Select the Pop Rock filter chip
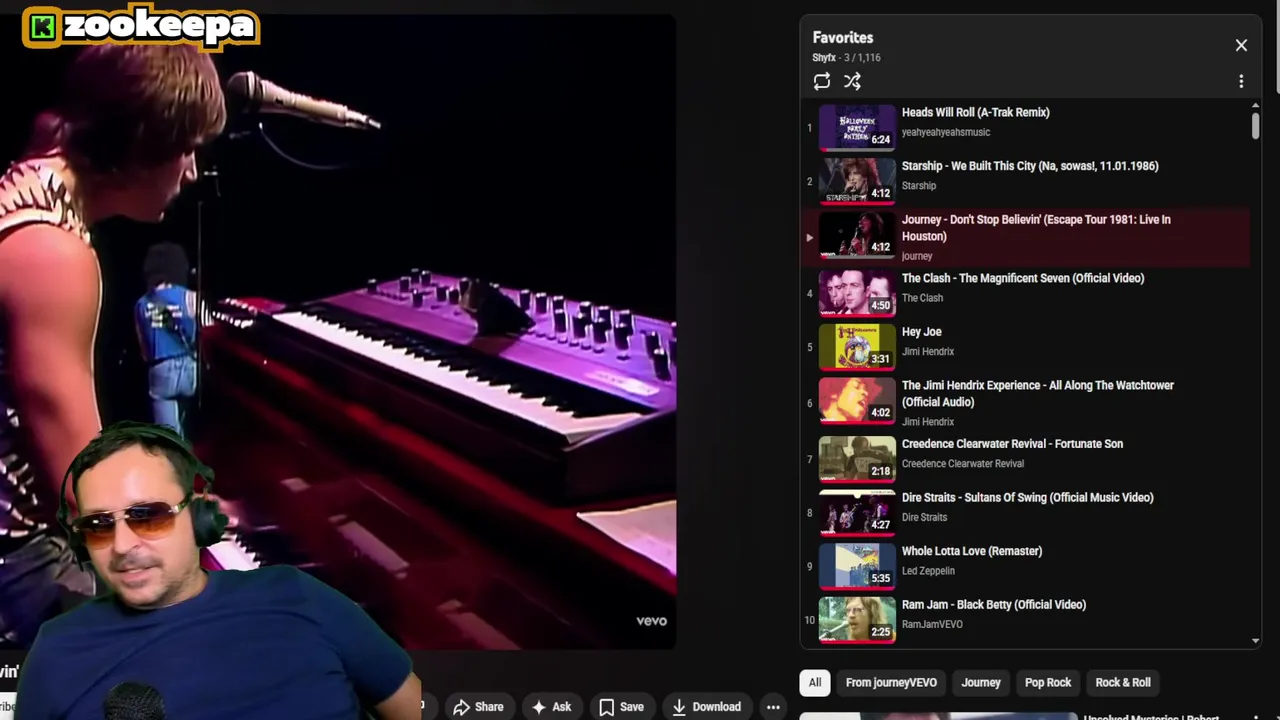Viewport: 1280px width, 720px height. click(1048, 683)
